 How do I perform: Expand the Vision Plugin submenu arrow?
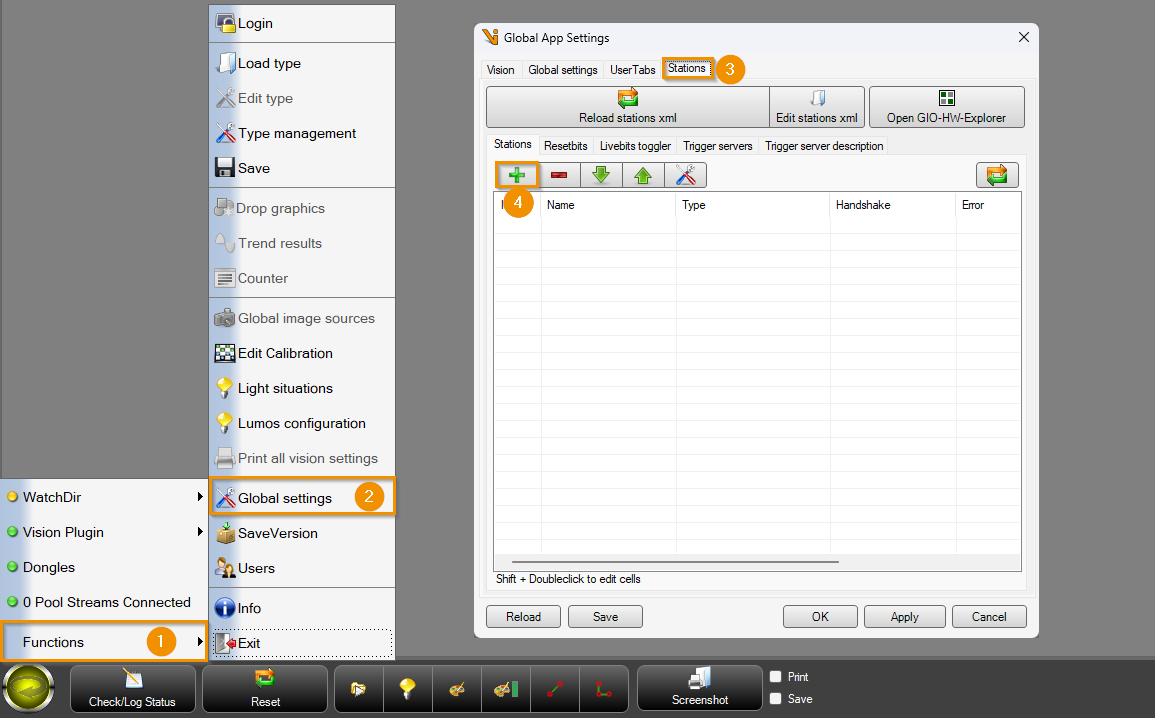point(200,532)
